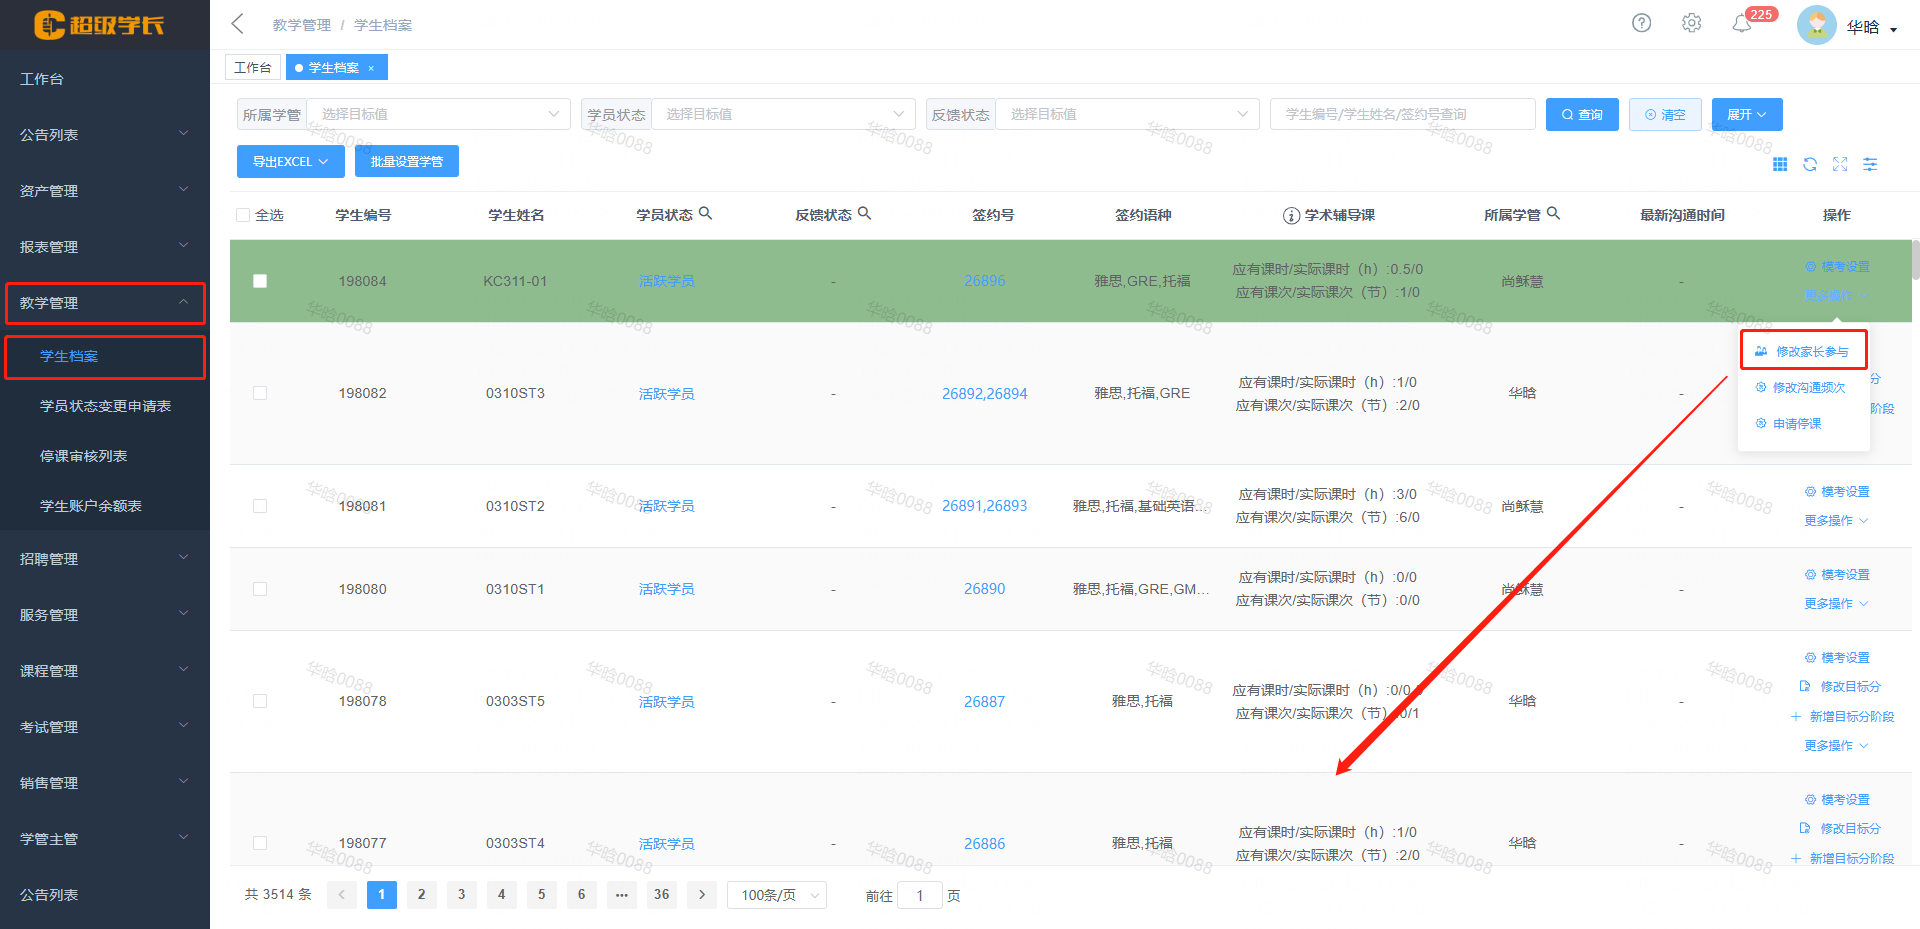
Task: Select the checkbox for student 198081
Action: [260, 506]
